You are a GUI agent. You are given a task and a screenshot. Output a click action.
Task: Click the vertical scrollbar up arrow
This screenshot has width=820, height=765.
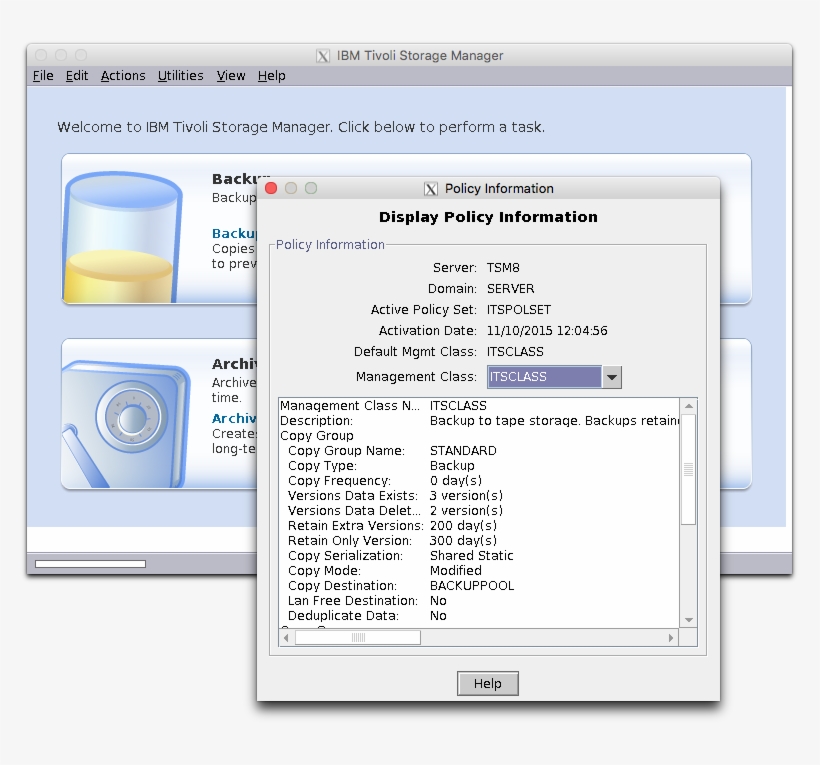[688, 405]
